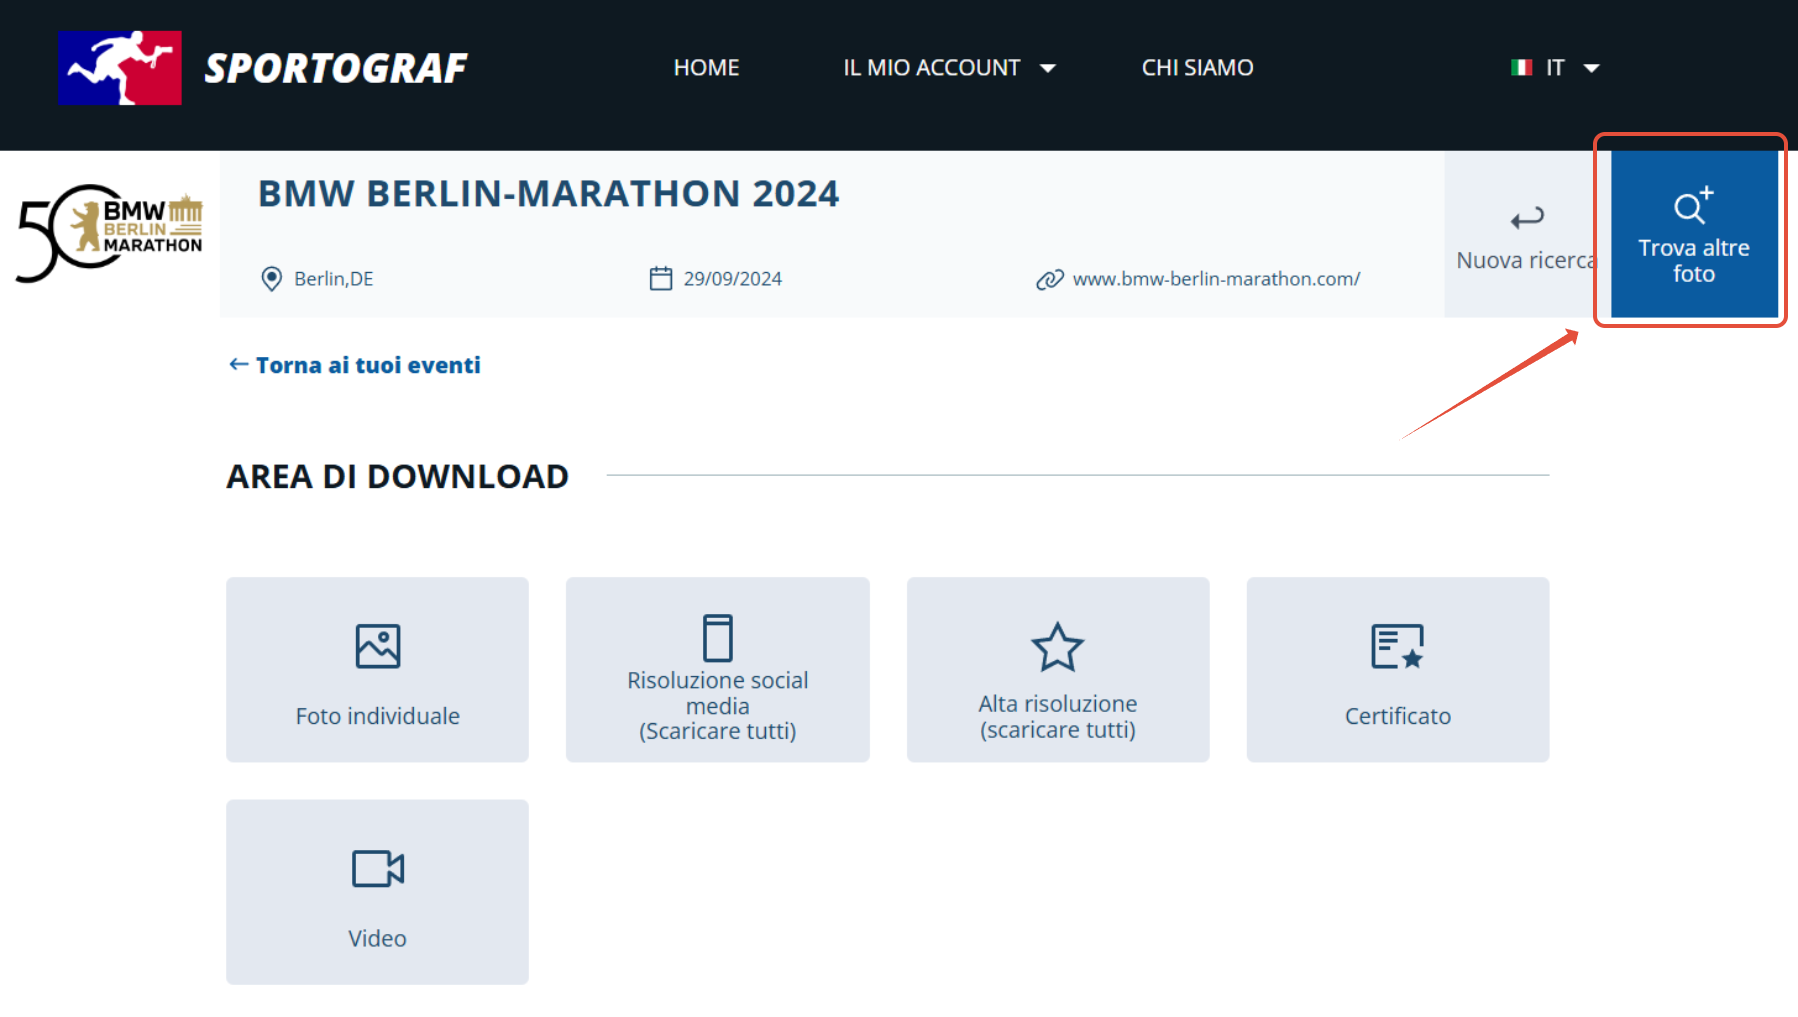The image size is (1798, 1017).
Task: Open the IT language dropdown arrow
Action: [1592, 68]
